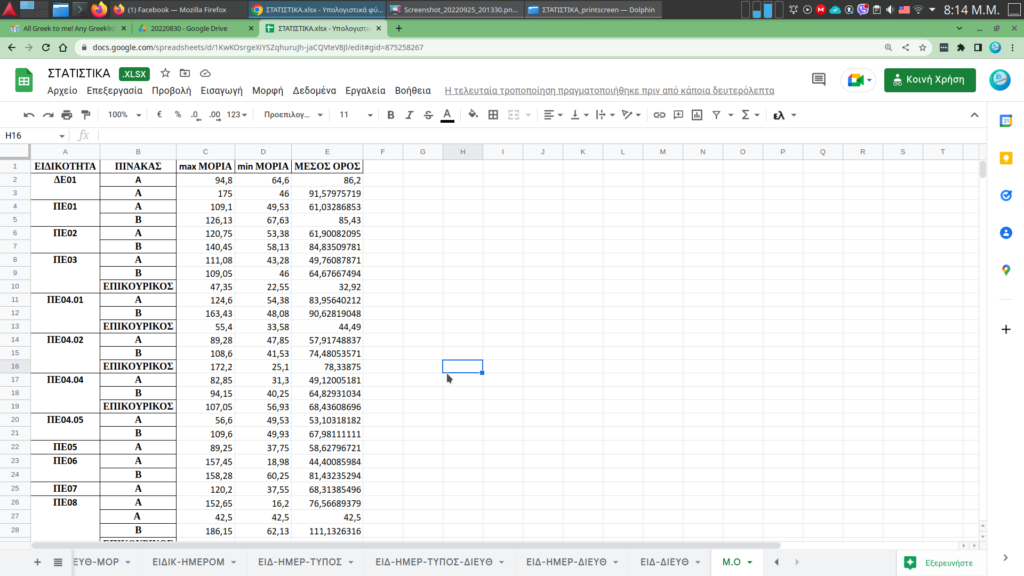The image size is (1024, 576).
Task: Move the document to a folder
Action: pyautogui.click(x=185, y=73)
